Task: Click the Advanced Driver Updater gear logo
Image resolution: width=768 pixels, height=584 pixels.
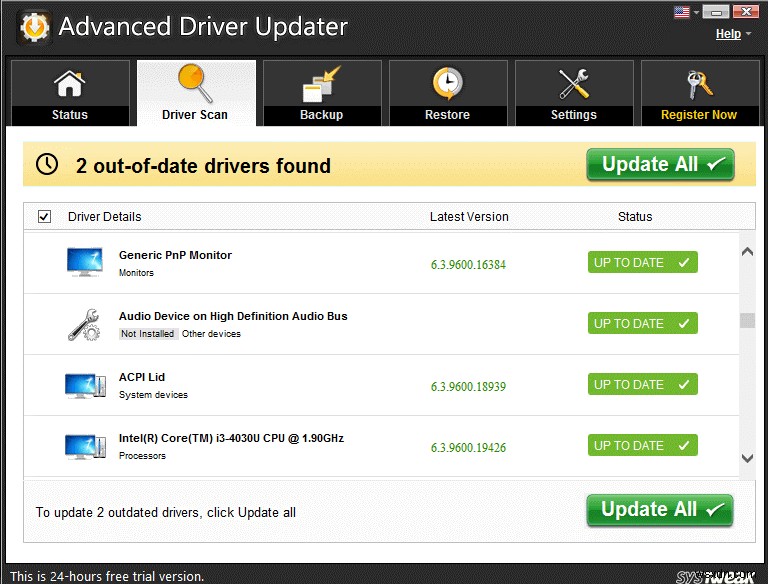Action: click(33, 26)
